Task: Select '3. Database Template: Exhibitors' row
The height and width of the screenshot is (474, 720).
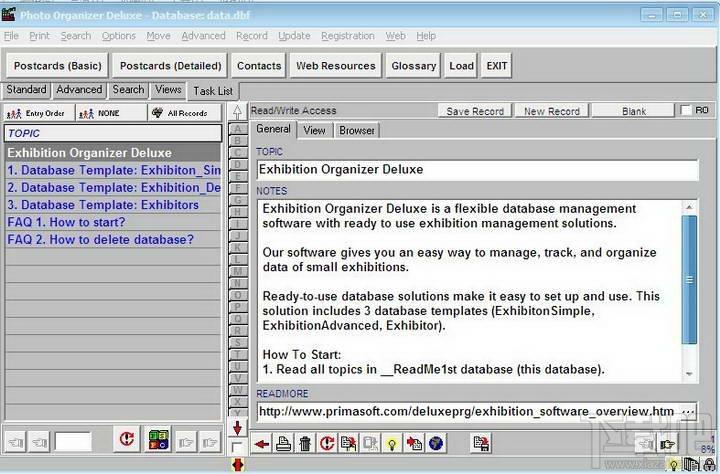Action: tap(113, 205)
